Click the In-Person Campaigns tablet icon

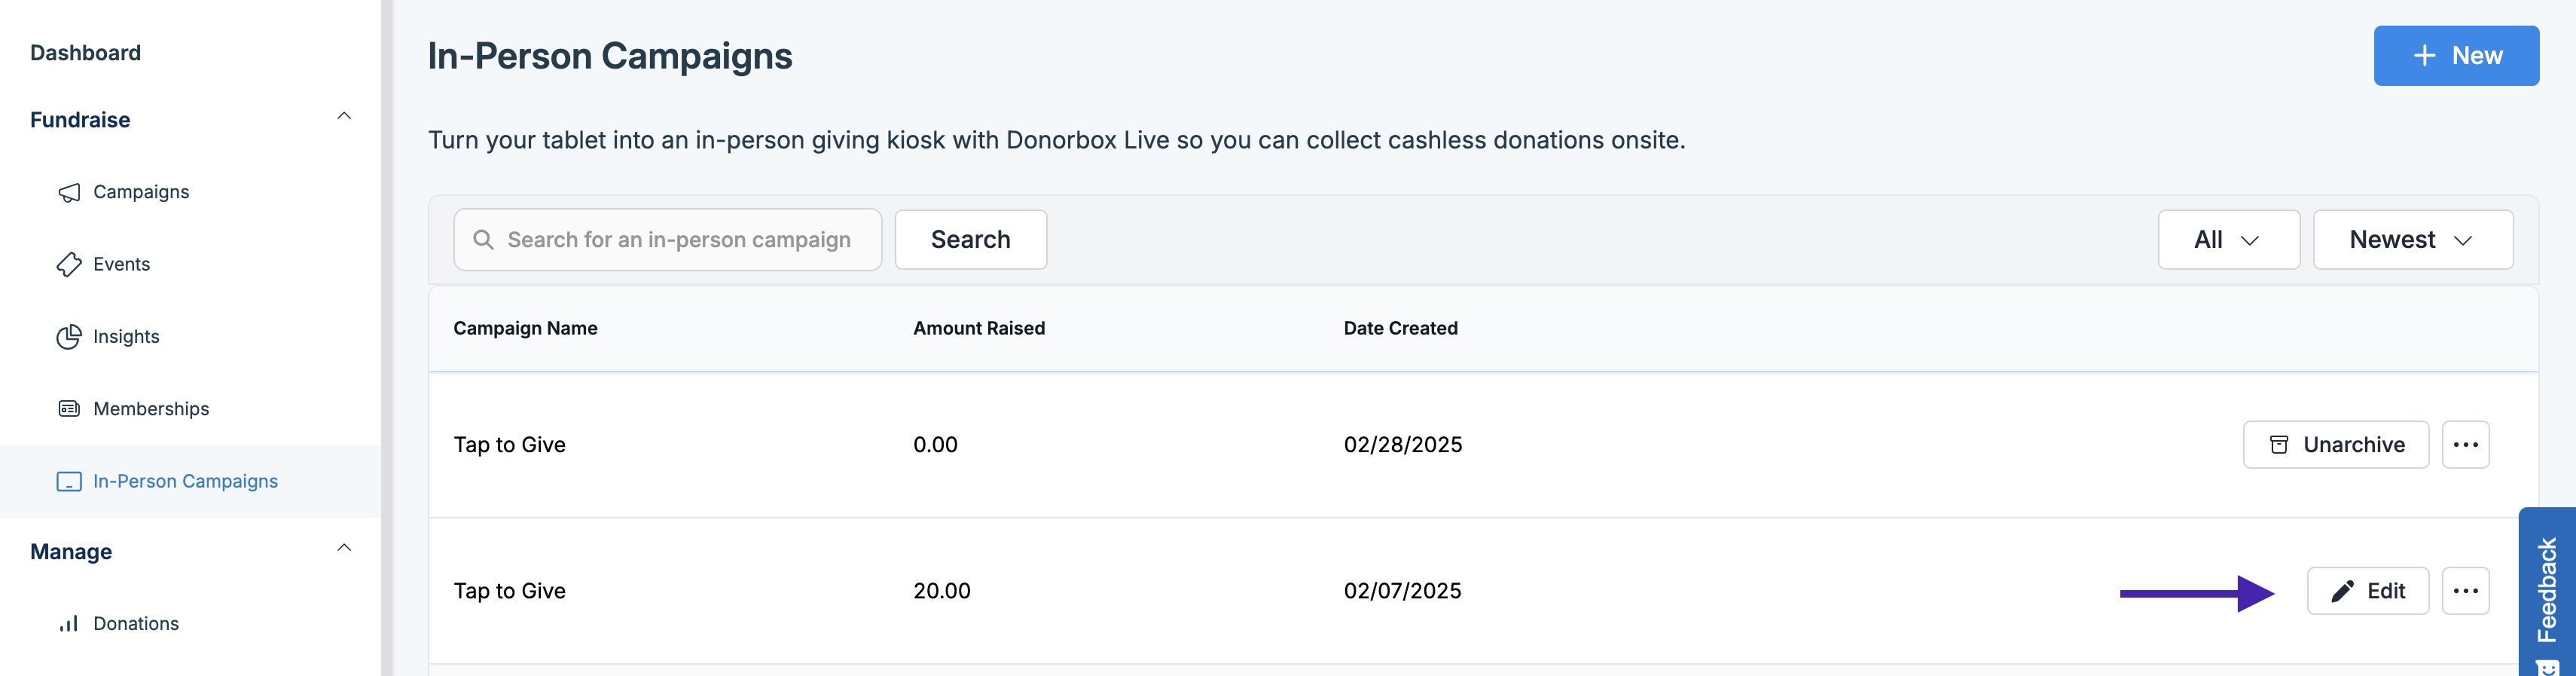pos(69,482)
